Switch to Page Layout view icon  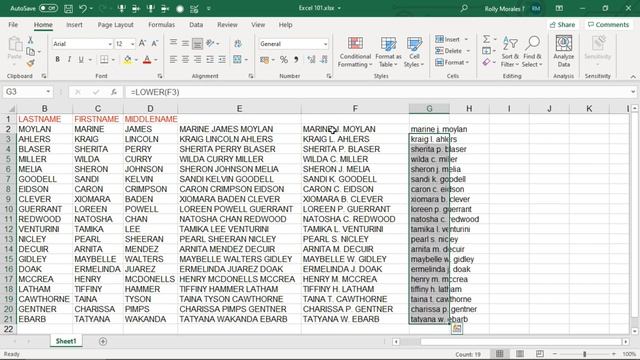pos(519,354)
